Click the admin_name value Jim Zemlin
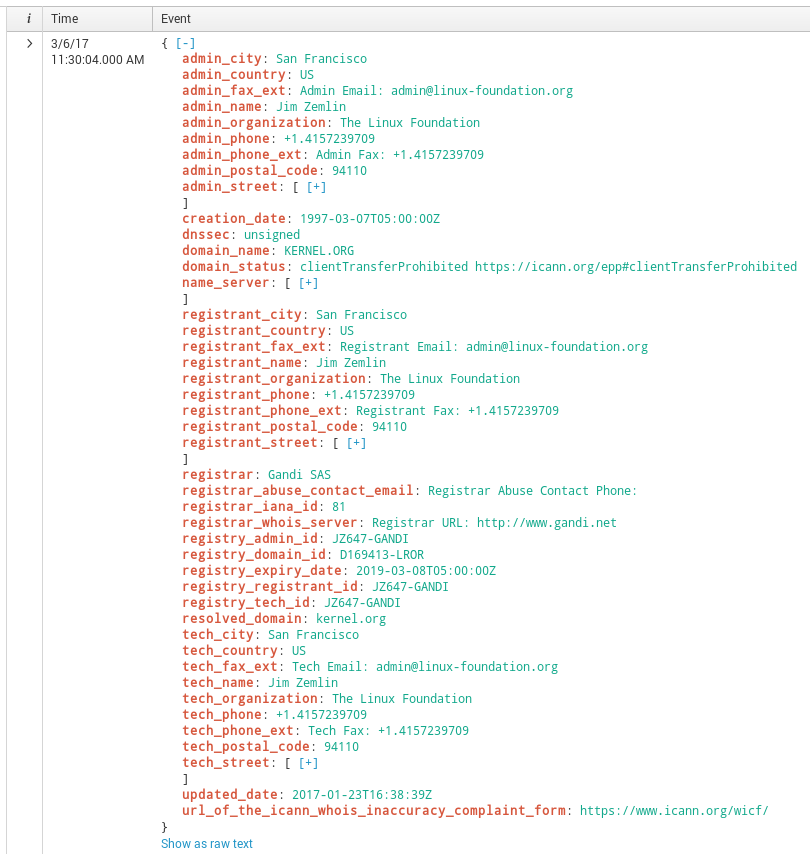Screen dimensions: 810x854 [x=311, y=107]
